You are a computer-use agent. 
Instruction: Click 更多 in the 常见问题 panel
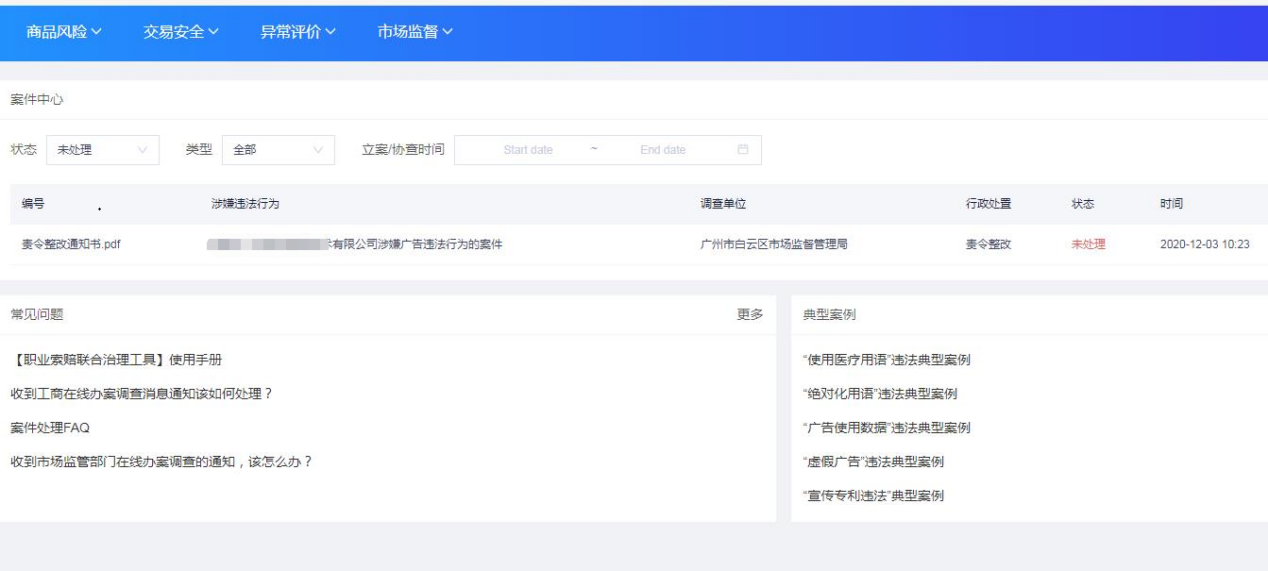click(x=750, y=314)
